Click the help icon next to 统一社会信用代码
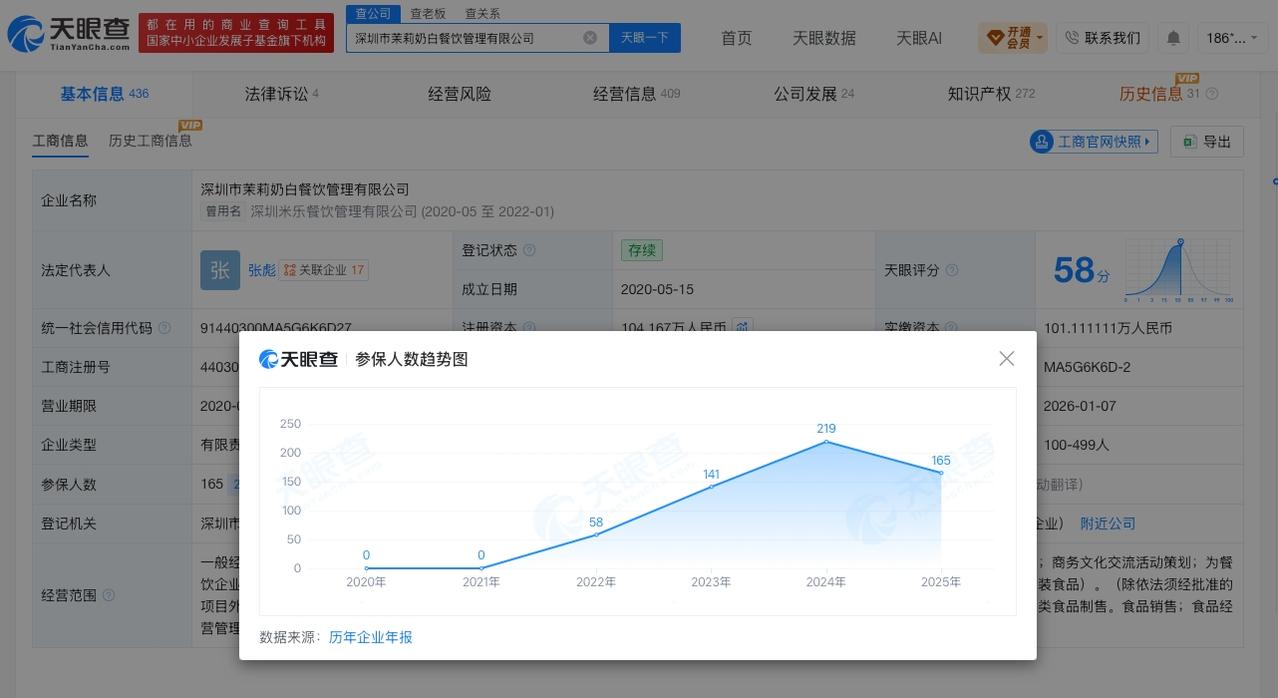 pos(164,328)
